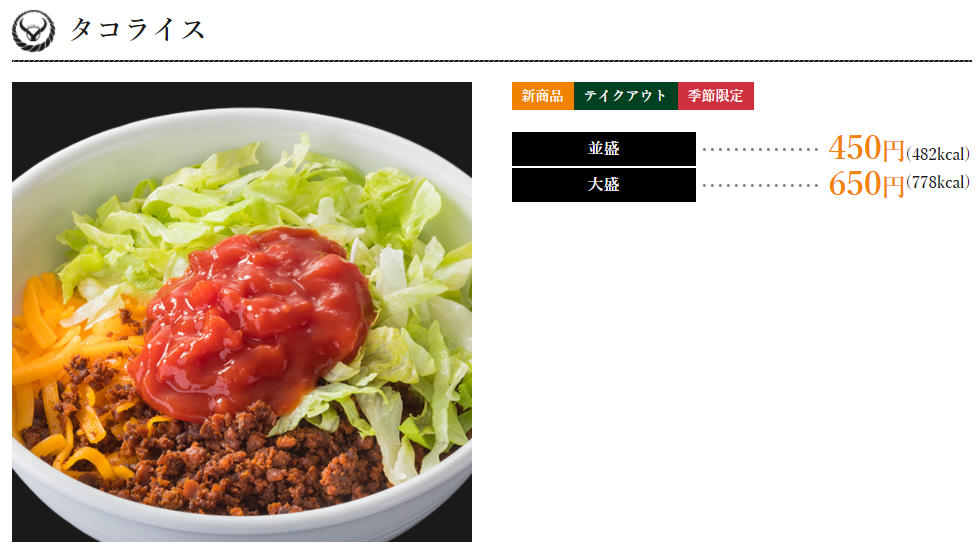This screenshot has height=545, width=977.
Task: Click the 450円 price
Action: [866, 148]
